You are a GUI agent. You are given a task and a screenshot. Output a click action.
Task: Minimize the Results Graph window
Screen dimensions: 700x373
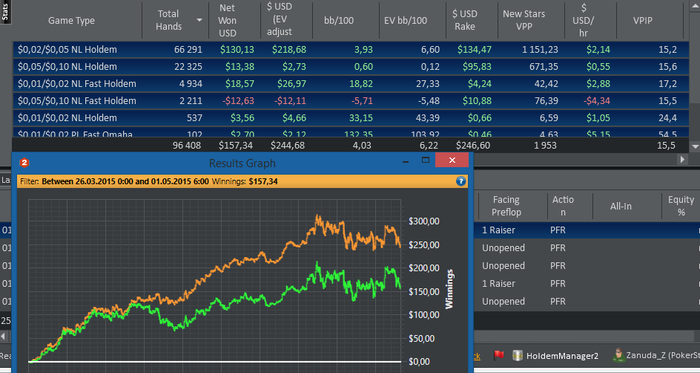pos(405,161)
